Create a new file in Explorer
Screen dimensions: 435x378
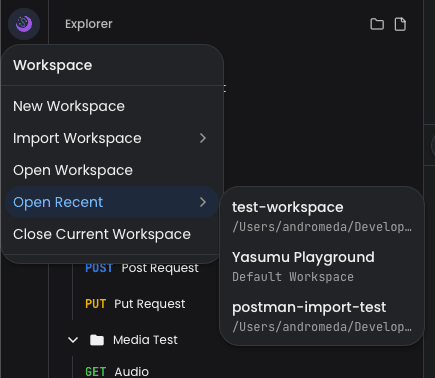tap(400, 24)
